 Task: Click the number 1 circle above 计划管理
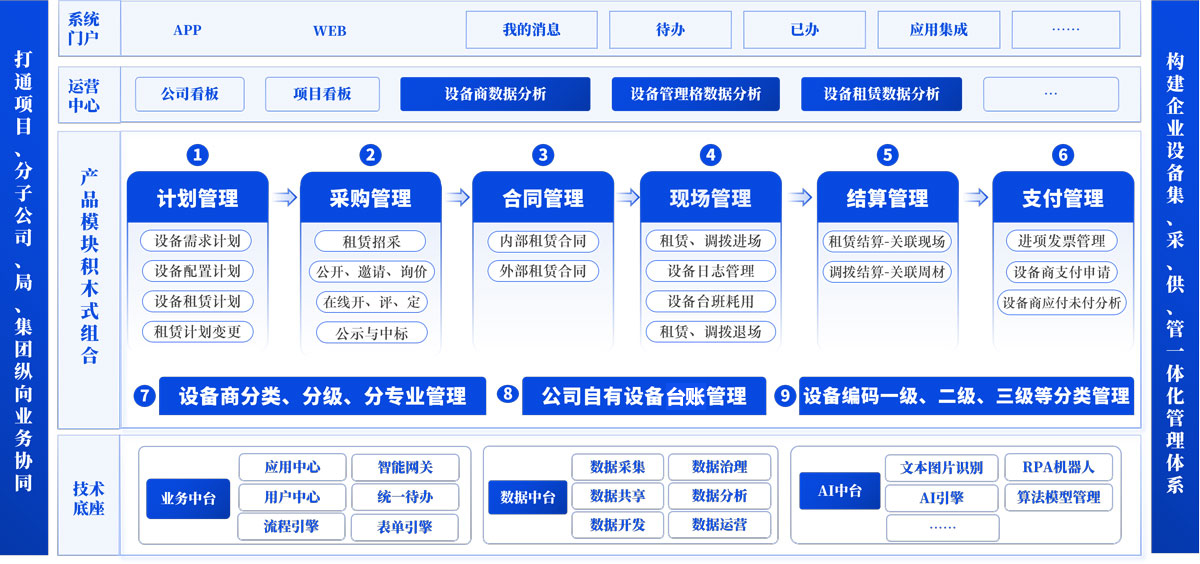198,155
